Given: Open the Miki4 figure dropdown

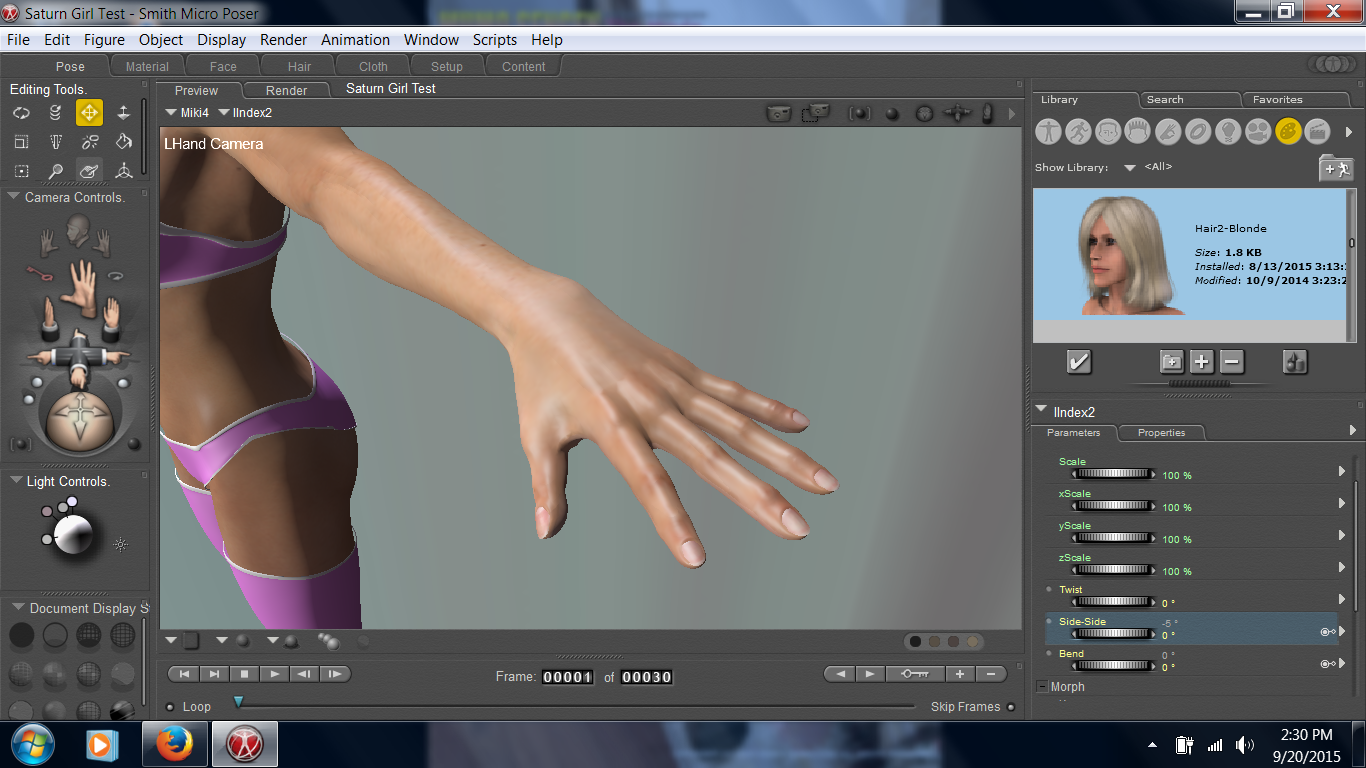Looking at the screenshot, I should tap(187, 113).
